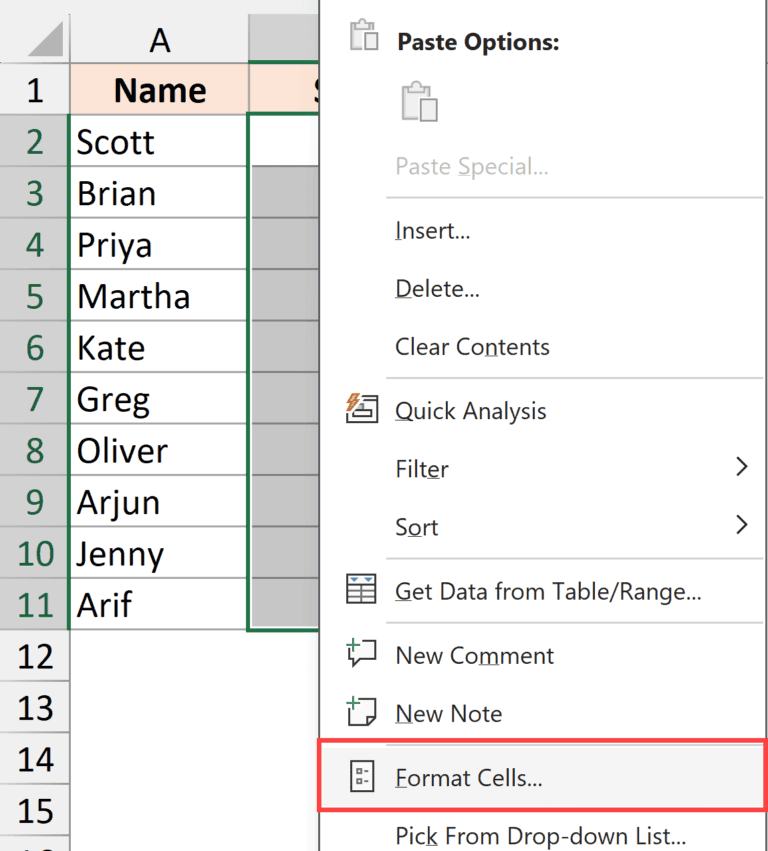Click the Insert menu entry
The width and height of the screenshot is (768, 851).
(432, 230)
